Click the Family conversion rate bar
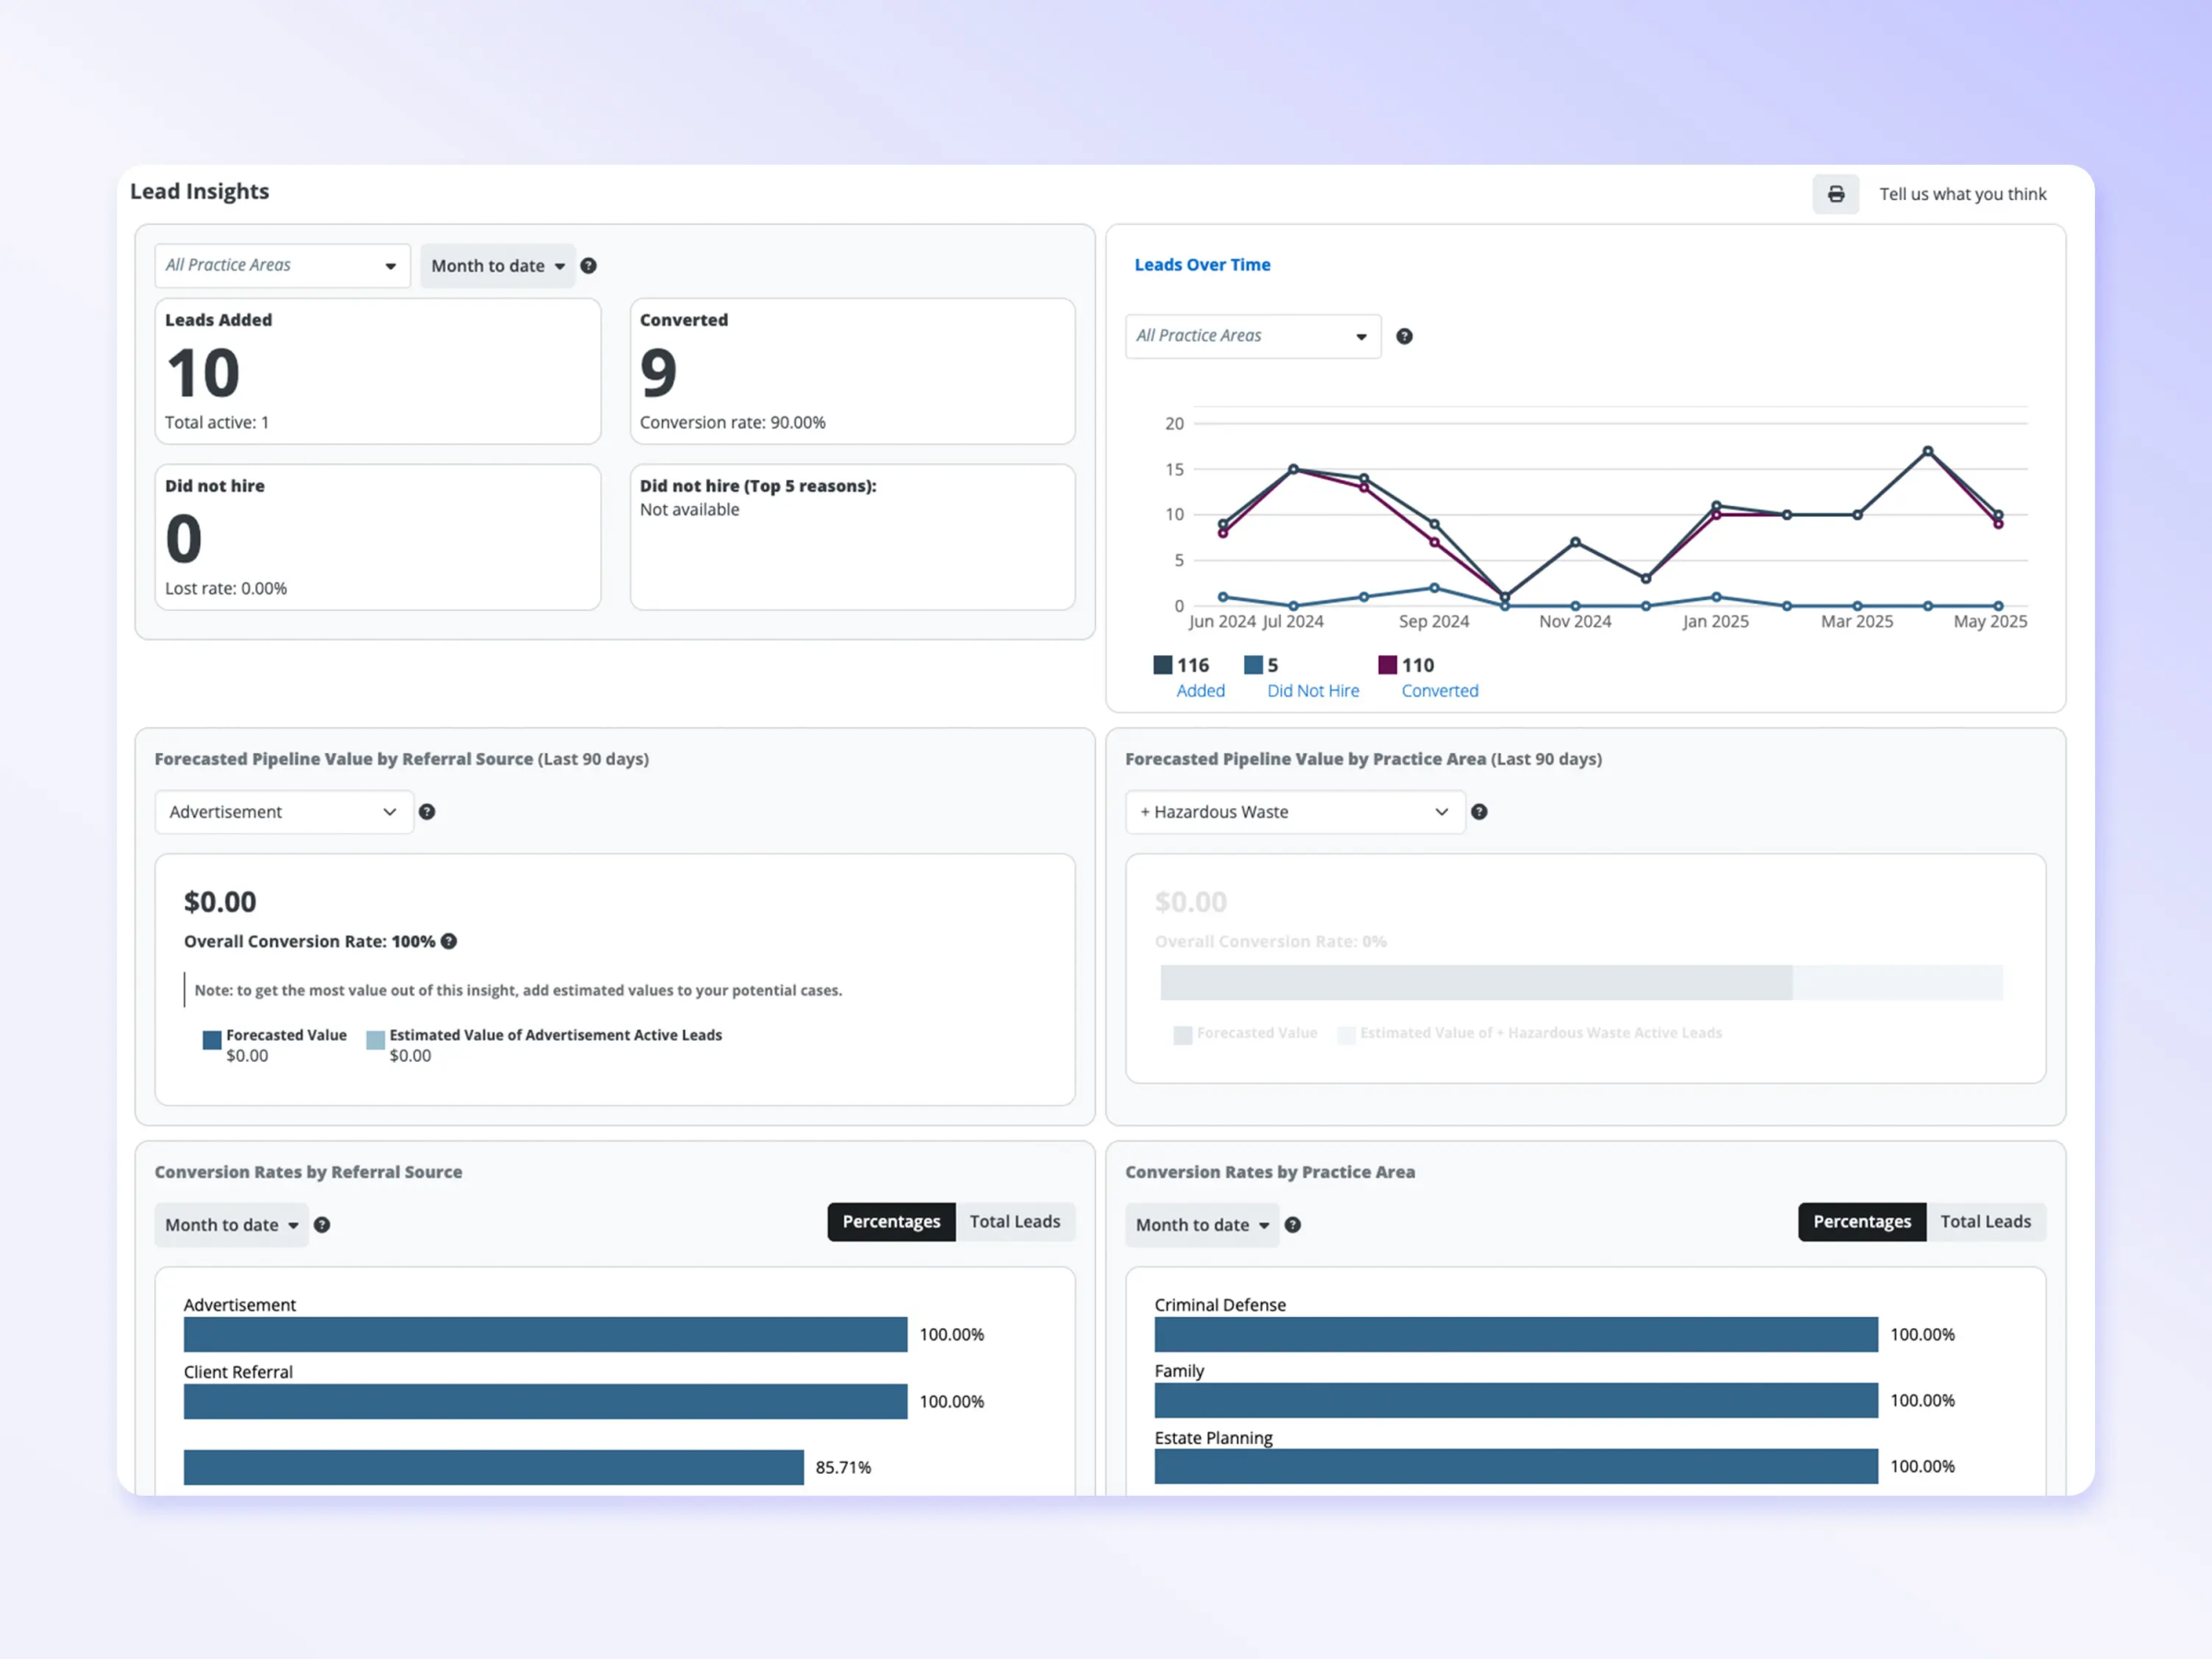The image size is (2212, 1659). point(1515,1401)
